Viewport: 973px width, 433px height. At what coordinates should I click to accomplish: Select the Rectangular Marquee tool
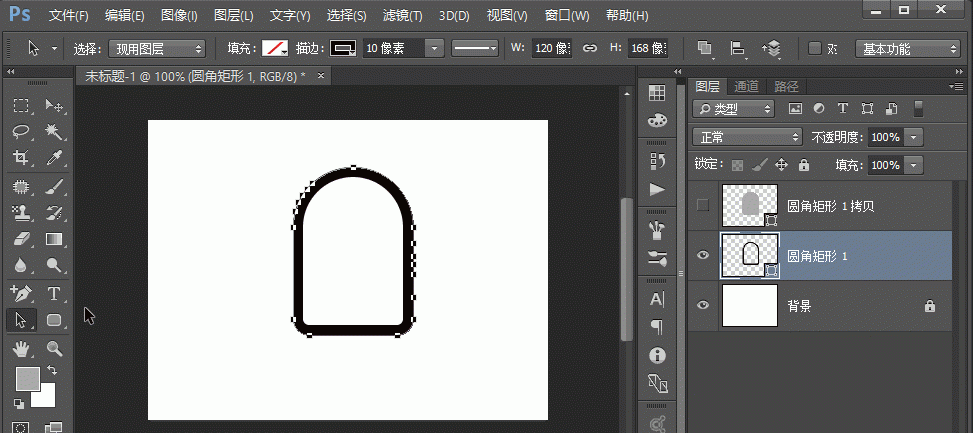tap(21, 107)
